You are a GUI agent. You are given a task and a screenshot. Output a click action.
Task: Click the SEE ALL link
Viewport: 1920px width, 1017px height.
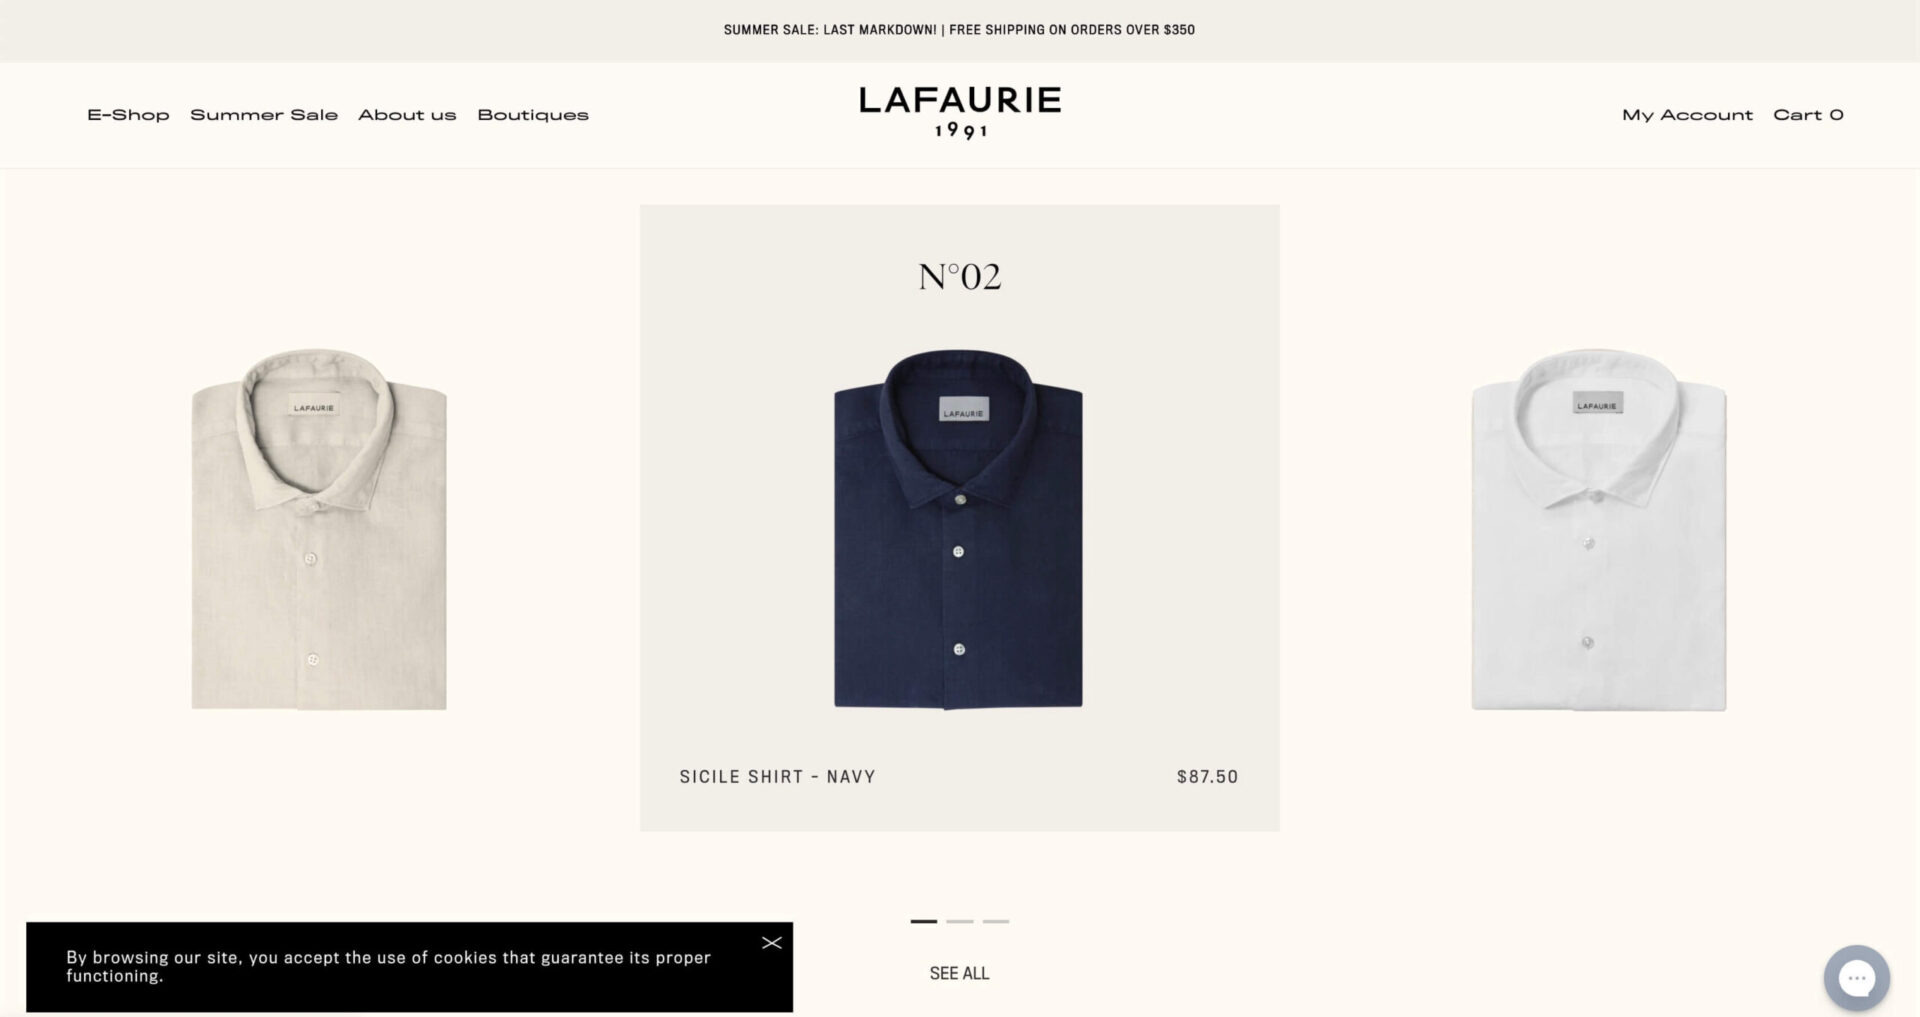tap(959, 973)
